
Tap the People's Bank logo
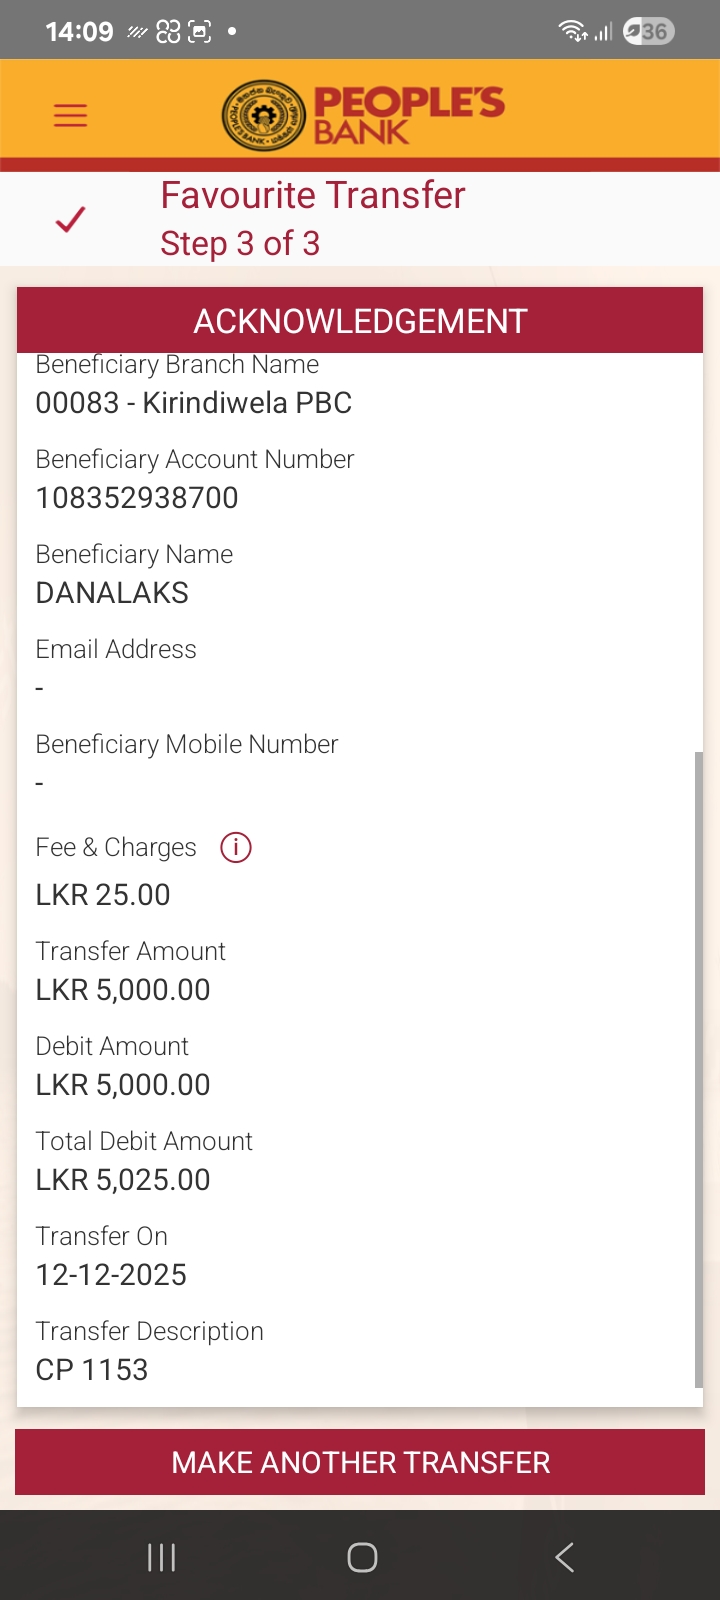pyautogui.click(x=363, y=115)
